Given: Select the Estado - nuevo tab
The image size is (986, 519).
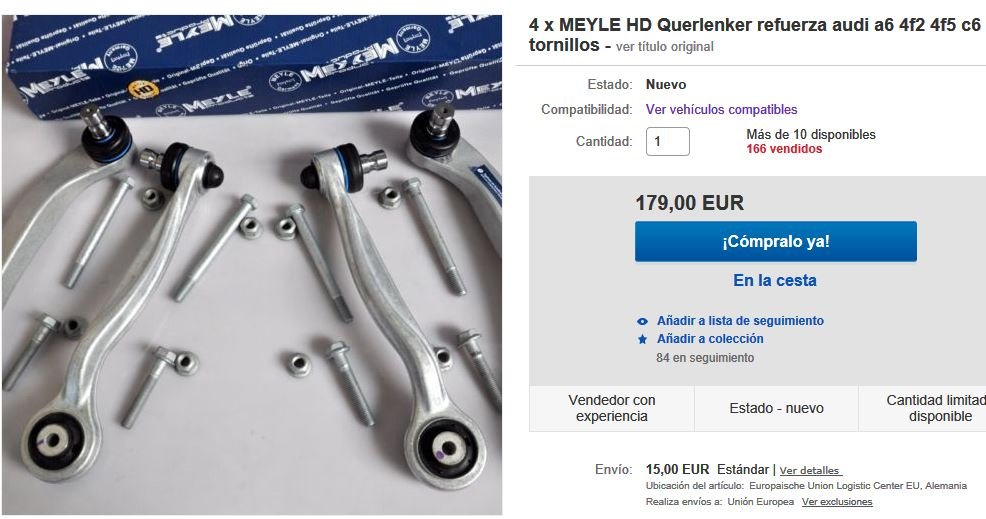Looking at the screenshot, I should click(777, 408).
